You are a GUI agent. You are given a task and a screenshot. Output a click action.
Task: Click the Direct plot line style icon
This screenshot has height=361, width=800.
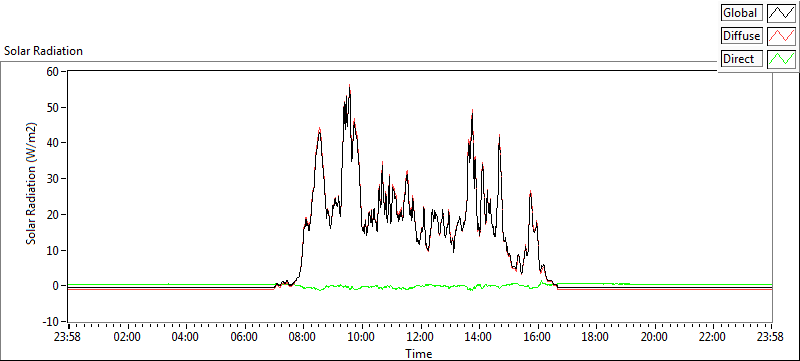[782, 59]
